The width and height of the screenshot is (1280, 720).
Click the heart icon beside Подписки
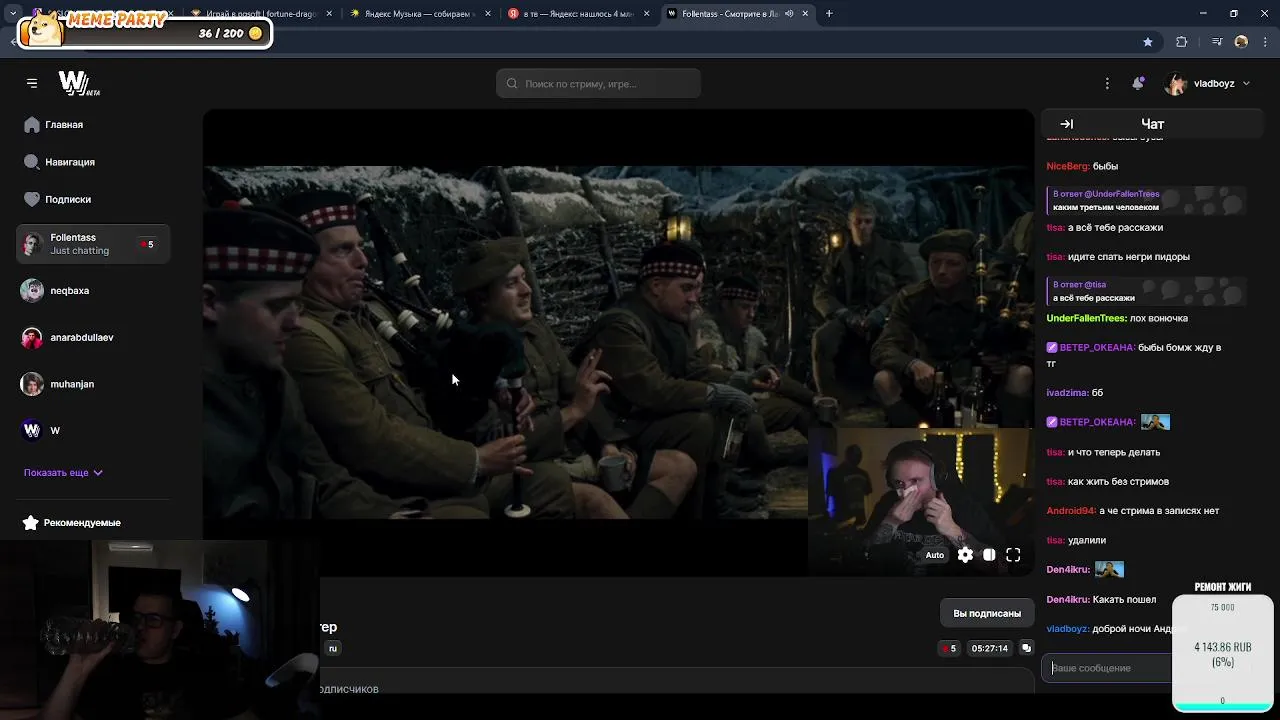click(32, 199)
